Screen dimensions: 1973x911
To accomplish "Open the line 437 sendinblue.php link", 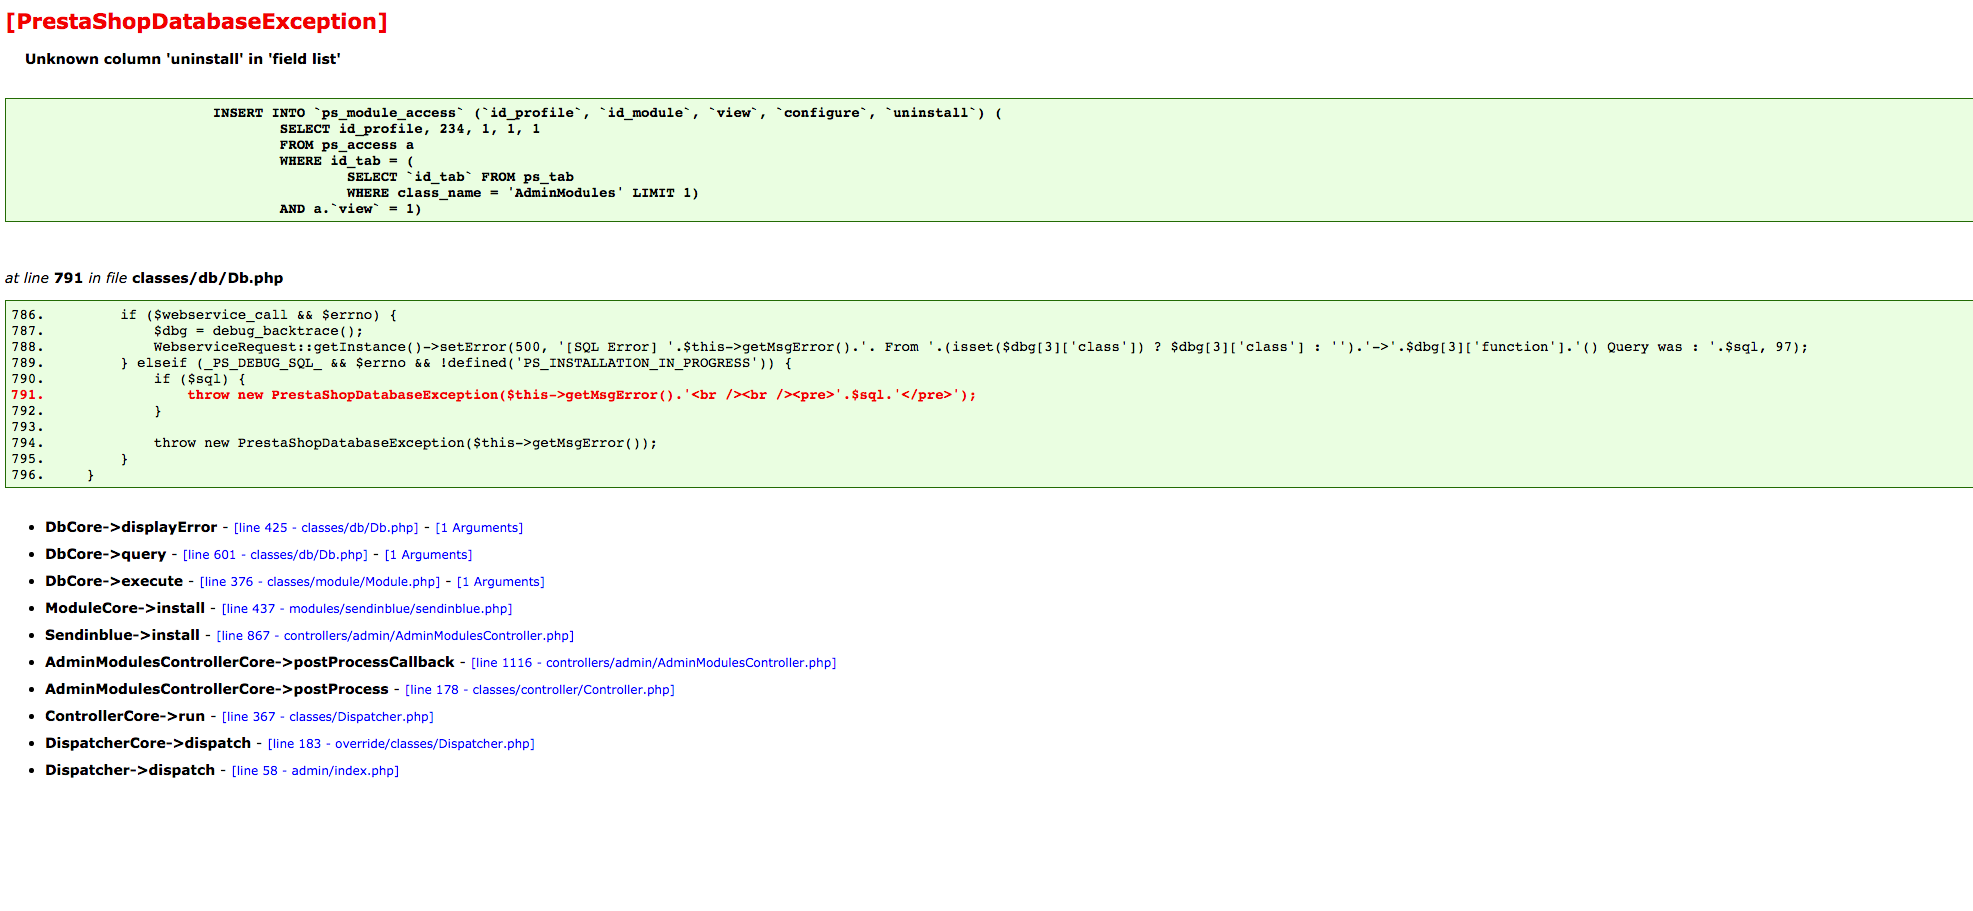I will [x=367, y=609].
